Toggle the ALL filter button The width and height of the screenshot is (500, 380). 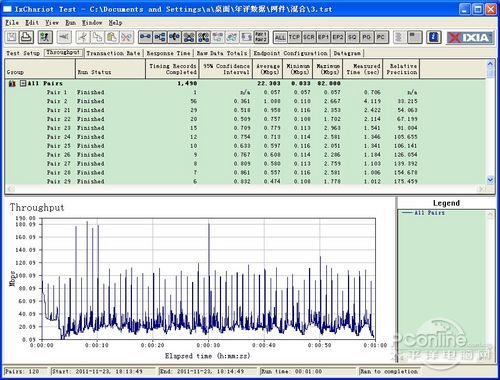(x=280, y=37)
